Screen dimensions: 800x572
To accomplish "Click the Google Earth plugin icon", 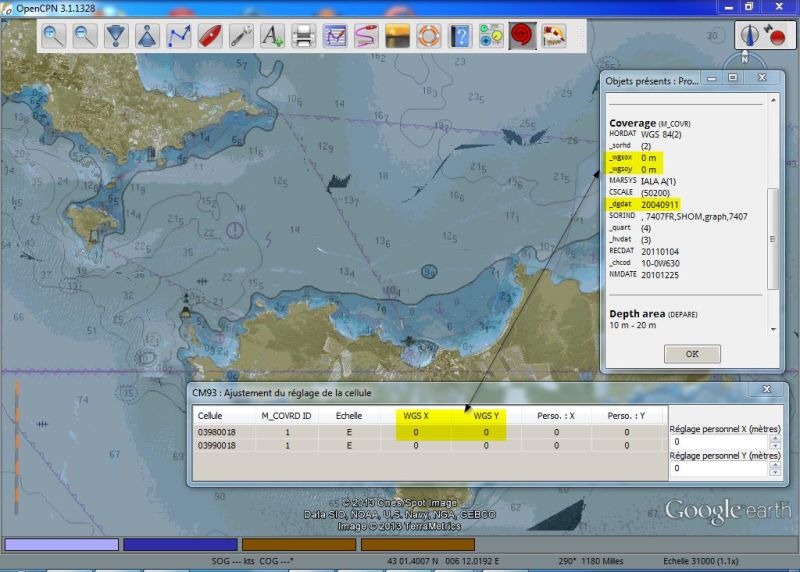I will [554, 36].
